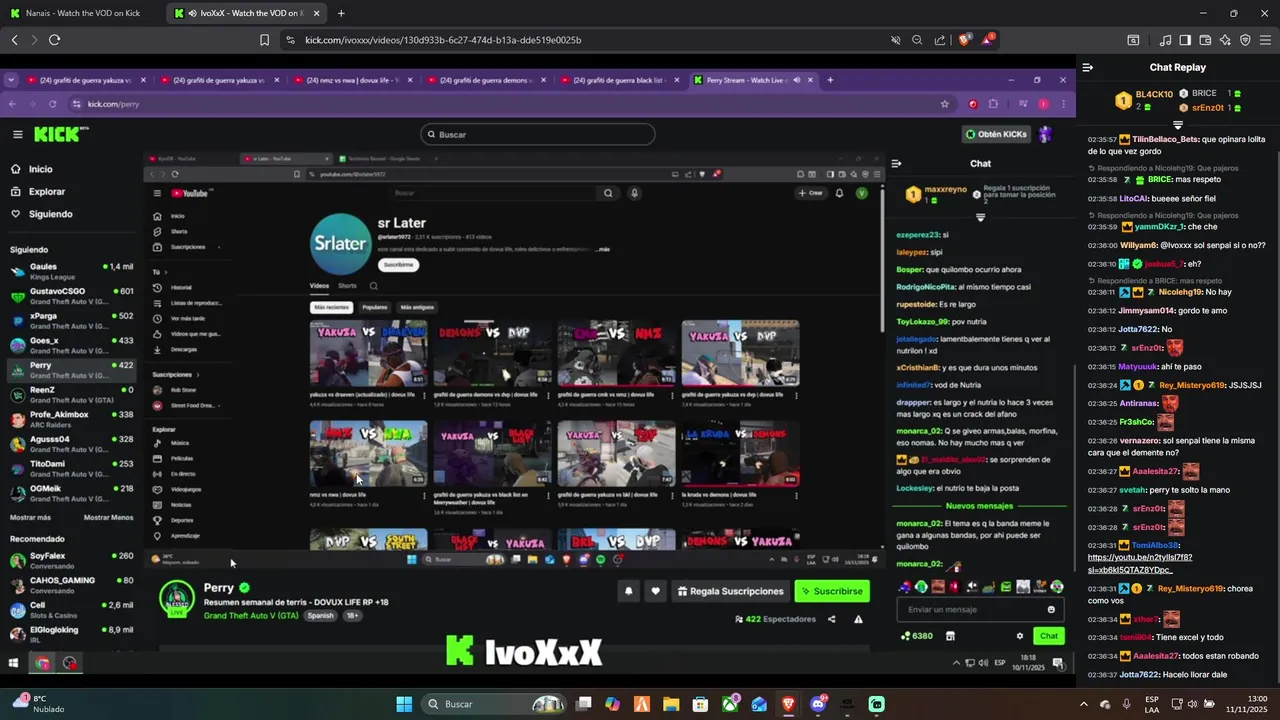Click chat user Rey_Misteryo619 at 02:36:24
This screenshot has width=1280, height=720.
point(1190,385)
